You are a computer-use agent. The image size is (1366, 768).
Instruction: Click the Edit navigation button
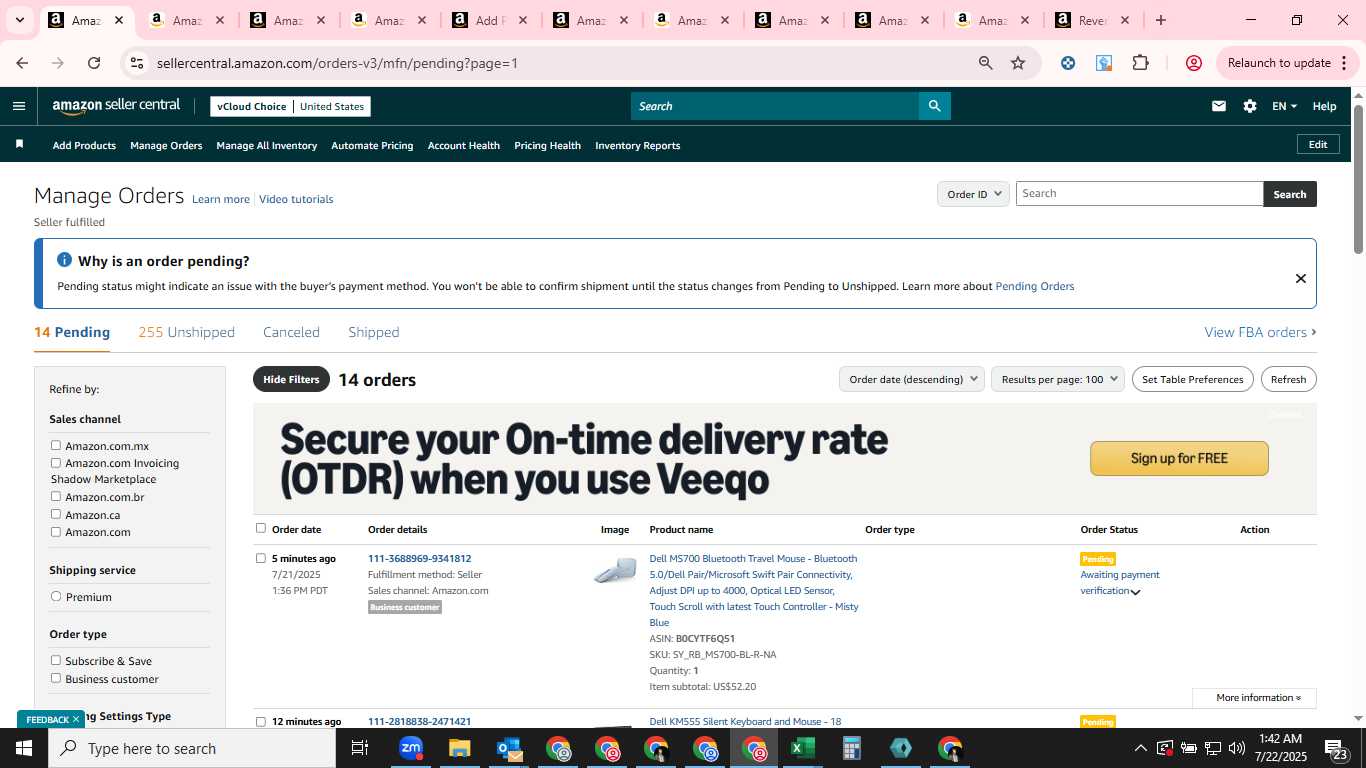pyautogui.click(x=1318, y=144)
